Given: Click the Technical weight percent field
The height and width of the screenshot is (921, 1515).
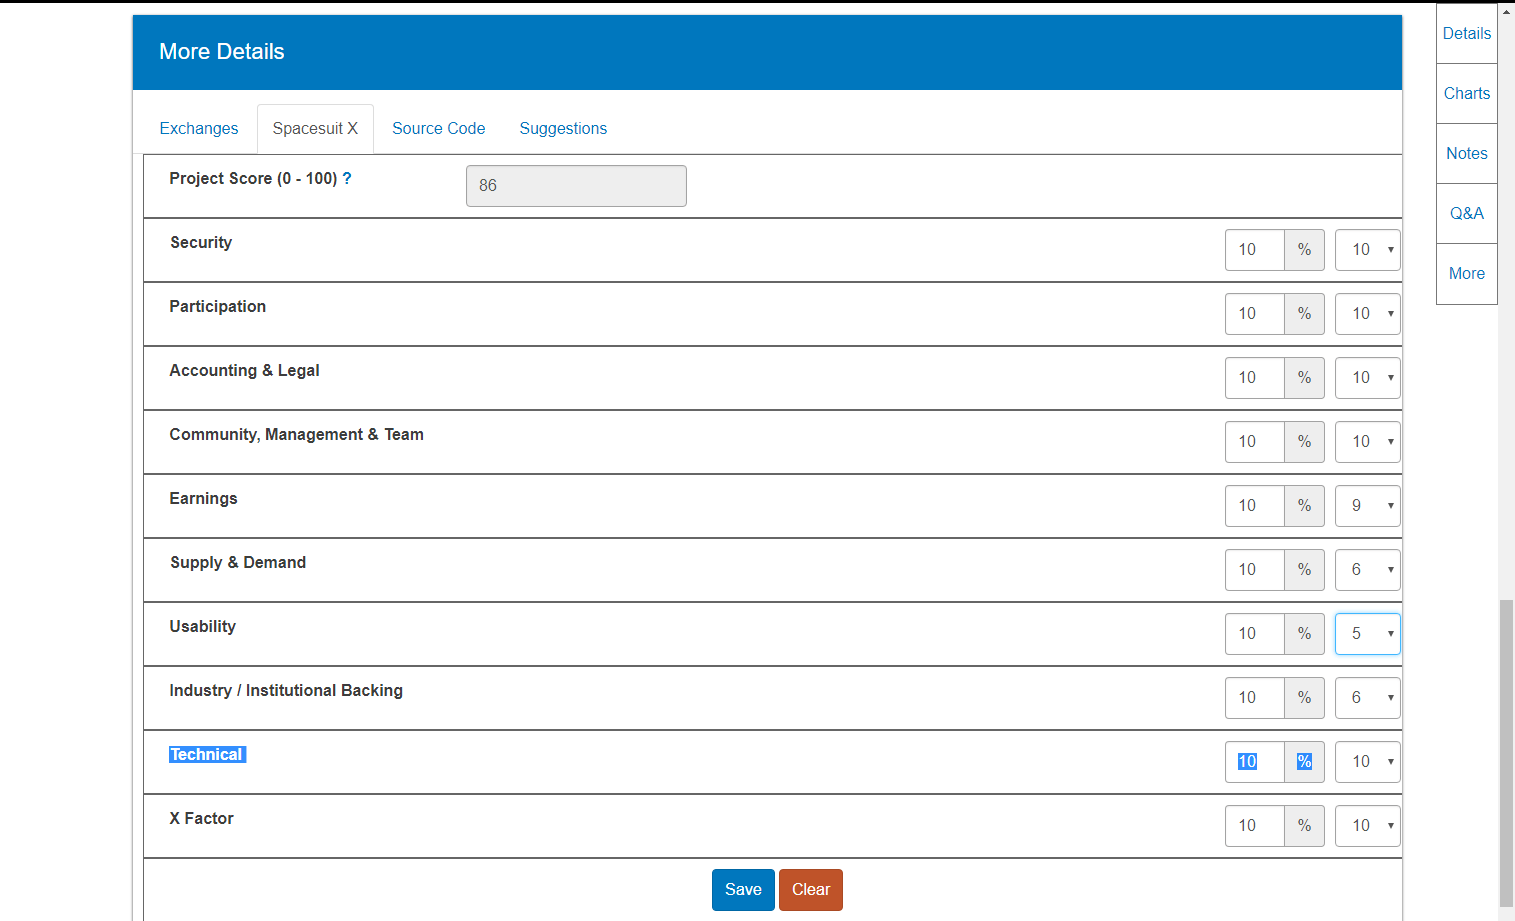Looking at the screenshot, I should 1255,762.
